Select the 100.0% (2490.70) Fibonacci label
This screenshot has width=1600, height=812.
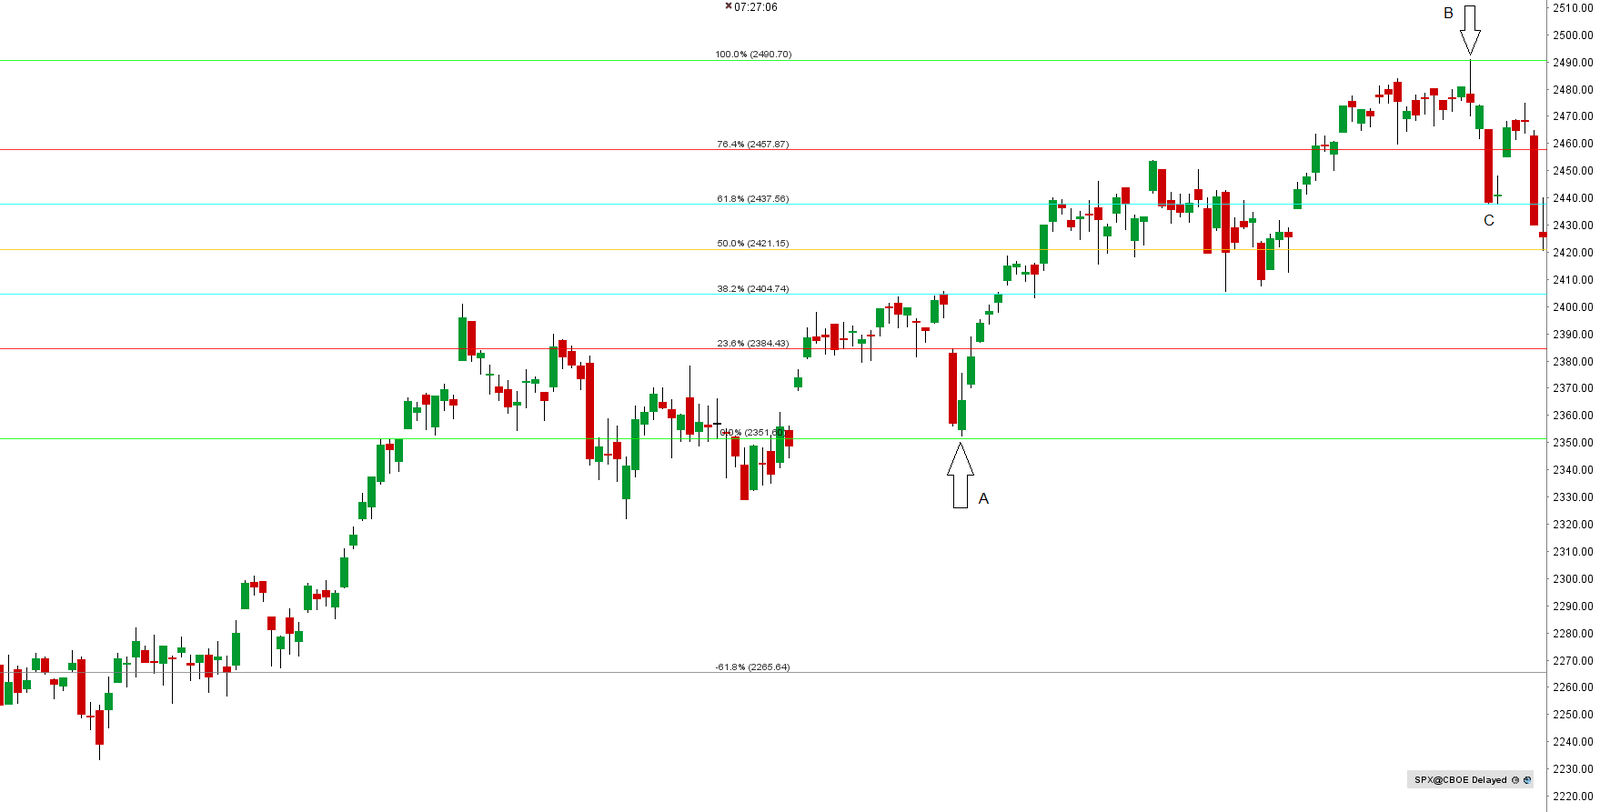coord(753,54)
